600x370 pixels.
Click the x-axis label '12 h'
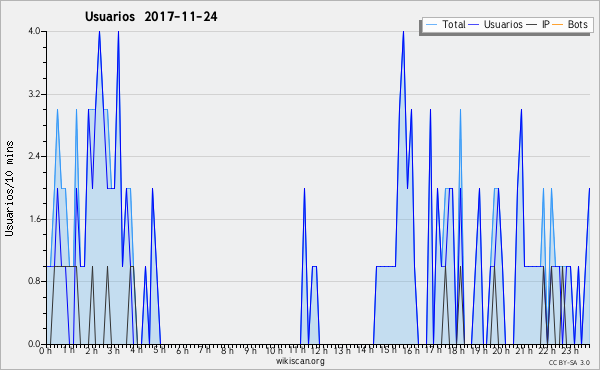[x=319, y=351]
